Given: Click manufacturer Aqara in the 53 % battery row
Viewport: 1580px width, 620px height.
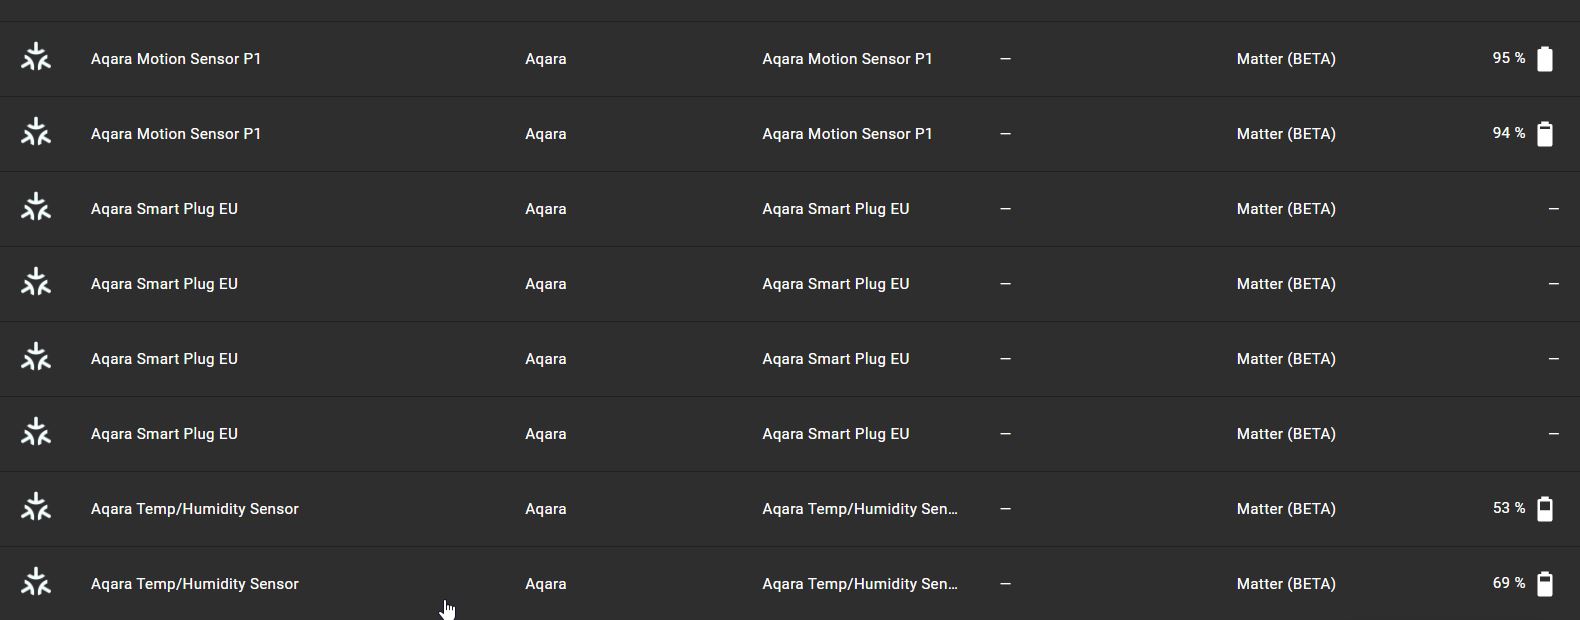Looking at the screenshot, I should (x=546, y=509).
